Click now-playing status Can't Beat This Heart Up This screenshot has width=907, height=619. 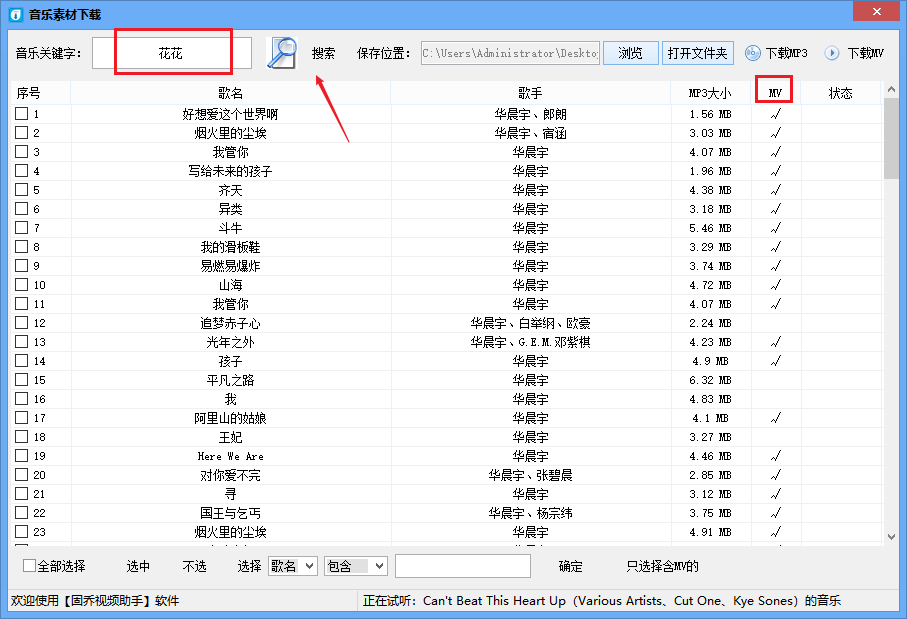point(602,600)
